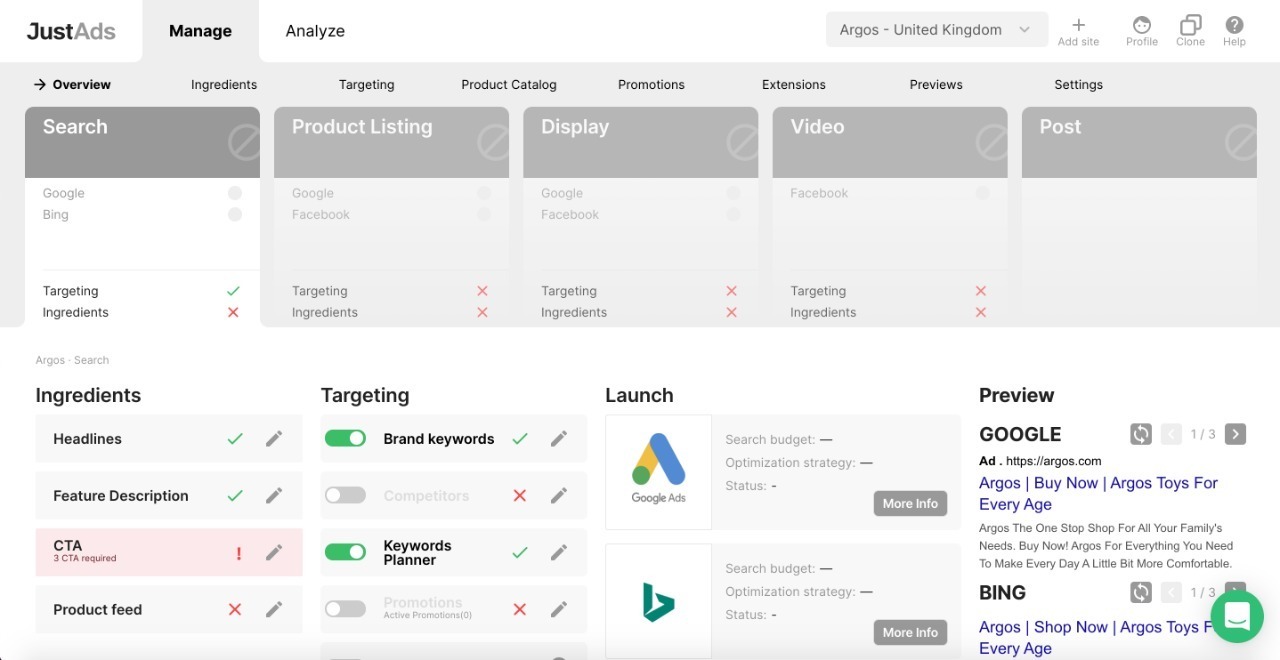Go to the Extensions section

[x=794, y=85]
